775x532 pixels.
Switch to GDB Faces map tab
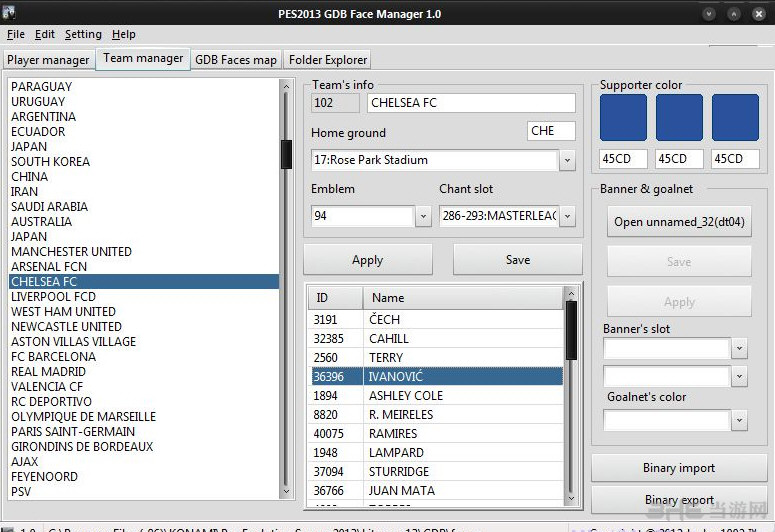click(x=236, y=60)
